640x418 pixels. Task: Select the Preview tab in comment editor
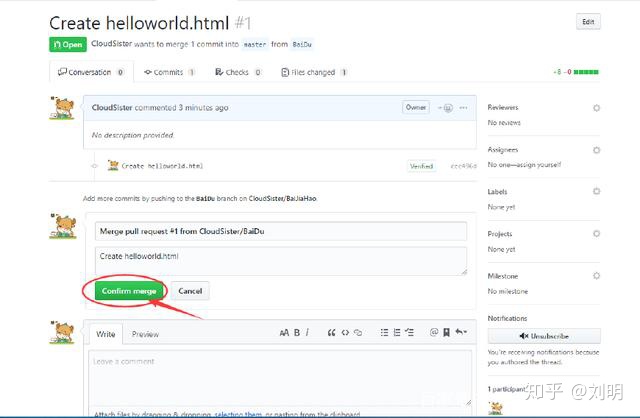pyautogui.click(x=145, y=334)
